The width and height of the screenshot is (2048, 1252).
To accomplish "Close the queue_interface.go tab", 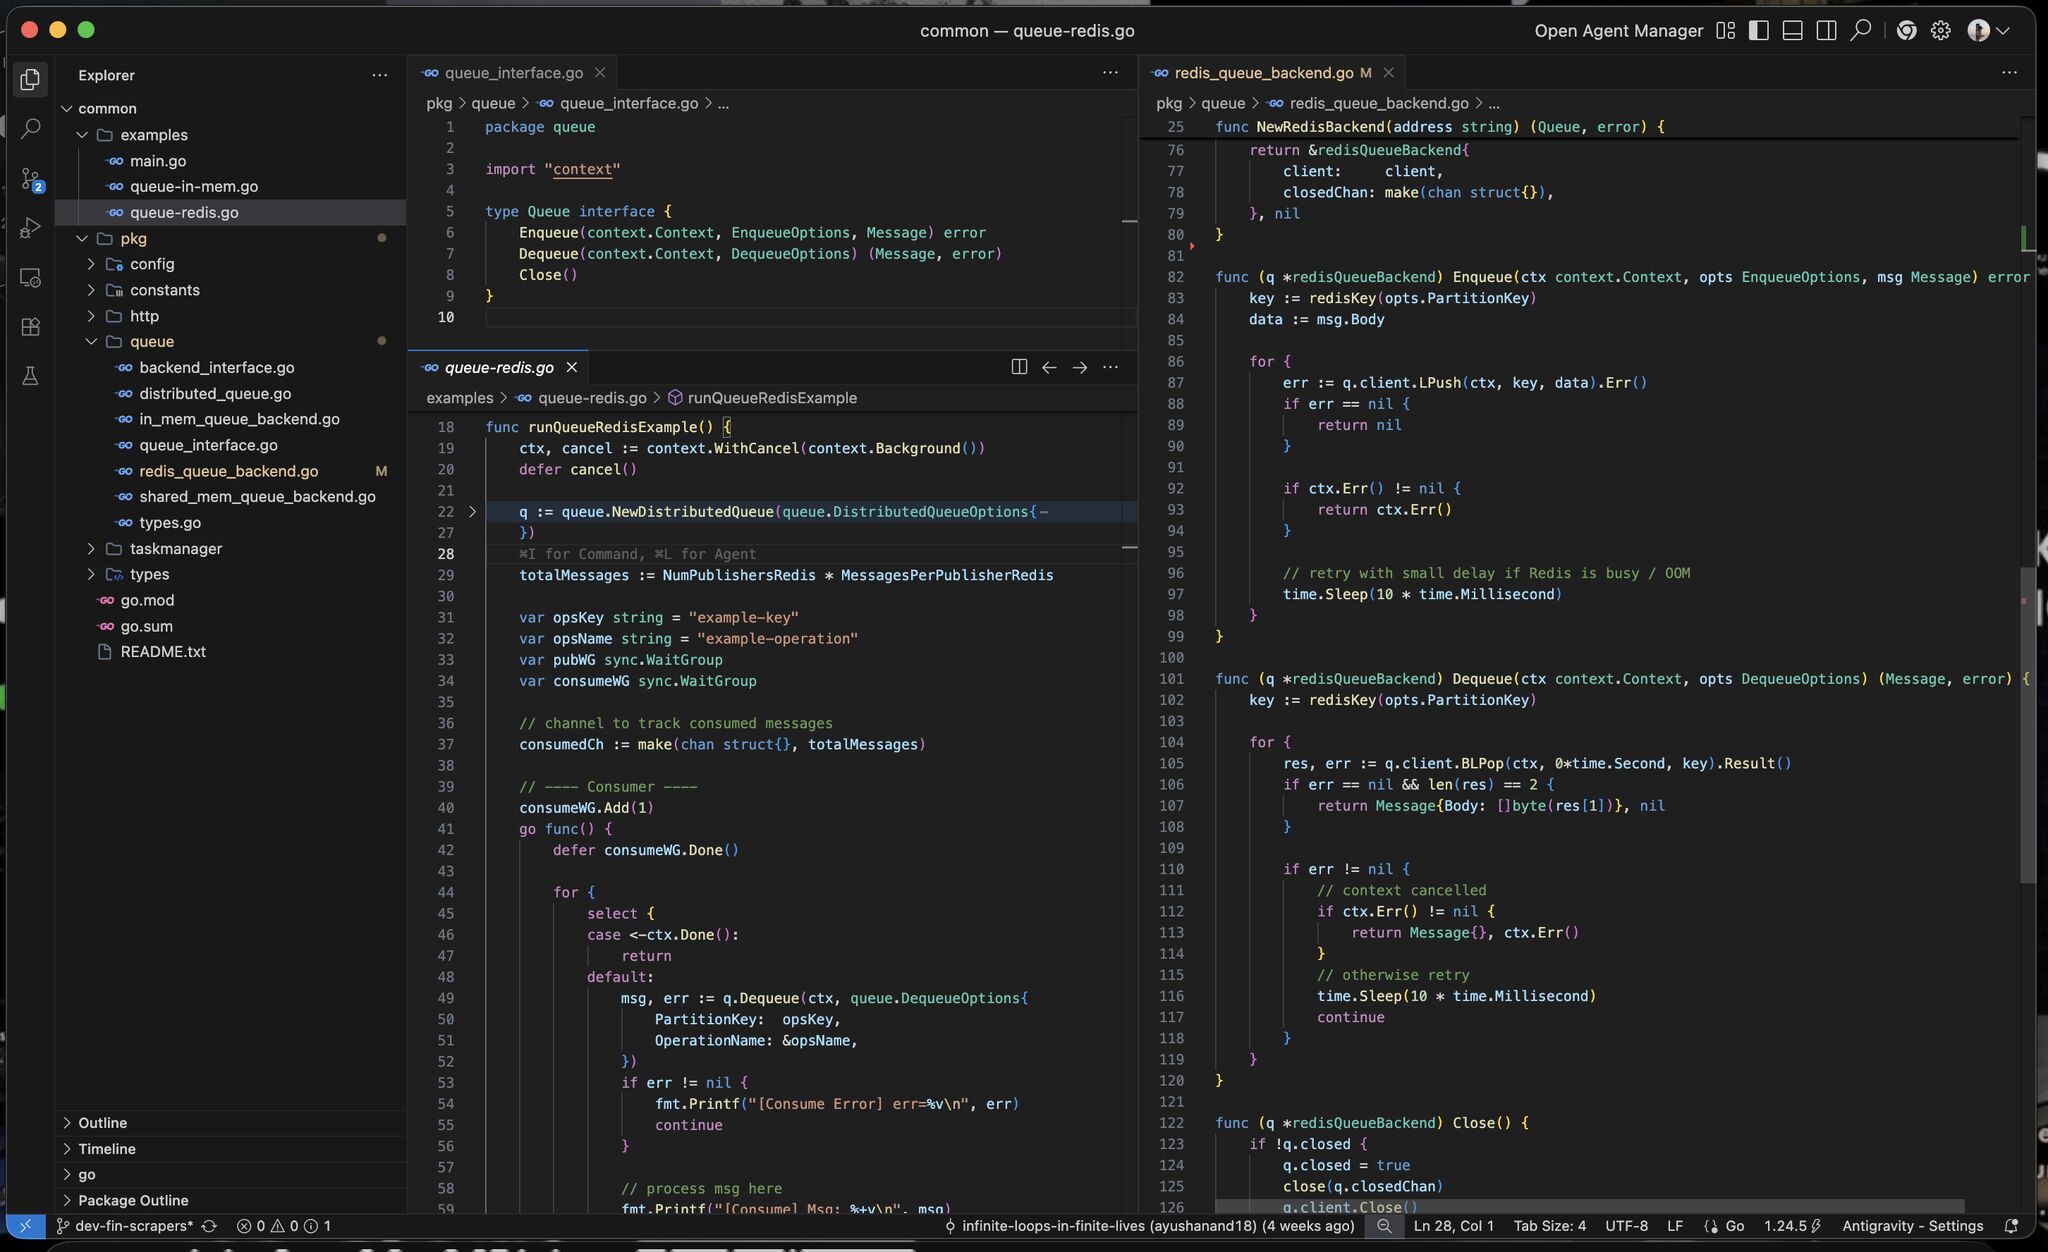I will click(x=600, y=72).
